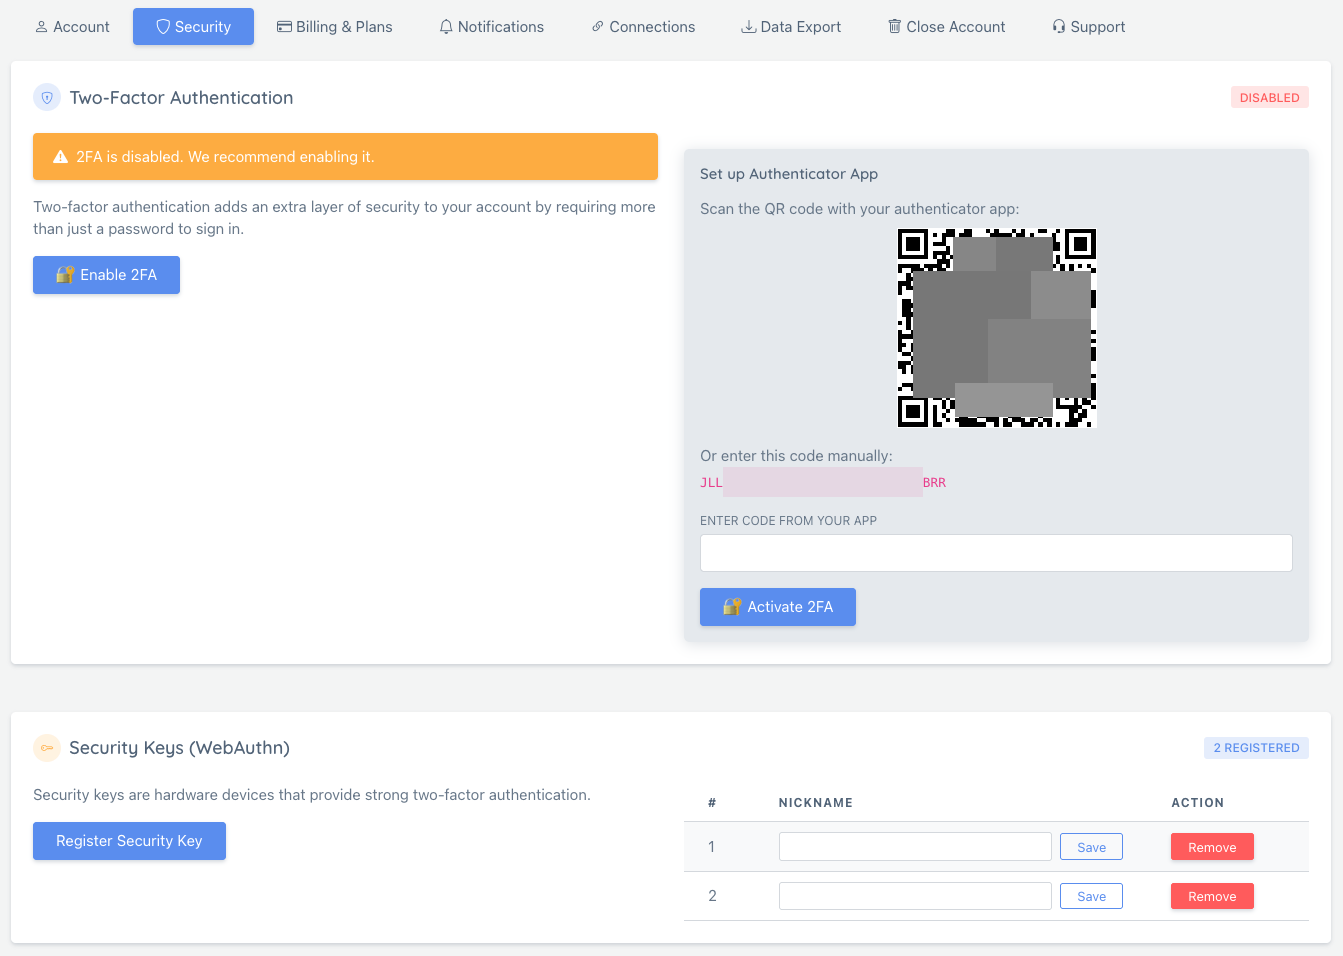Save the nickname for security key 1
The width and height of the screenshot is (1343, 956).
pos(1091,846)
